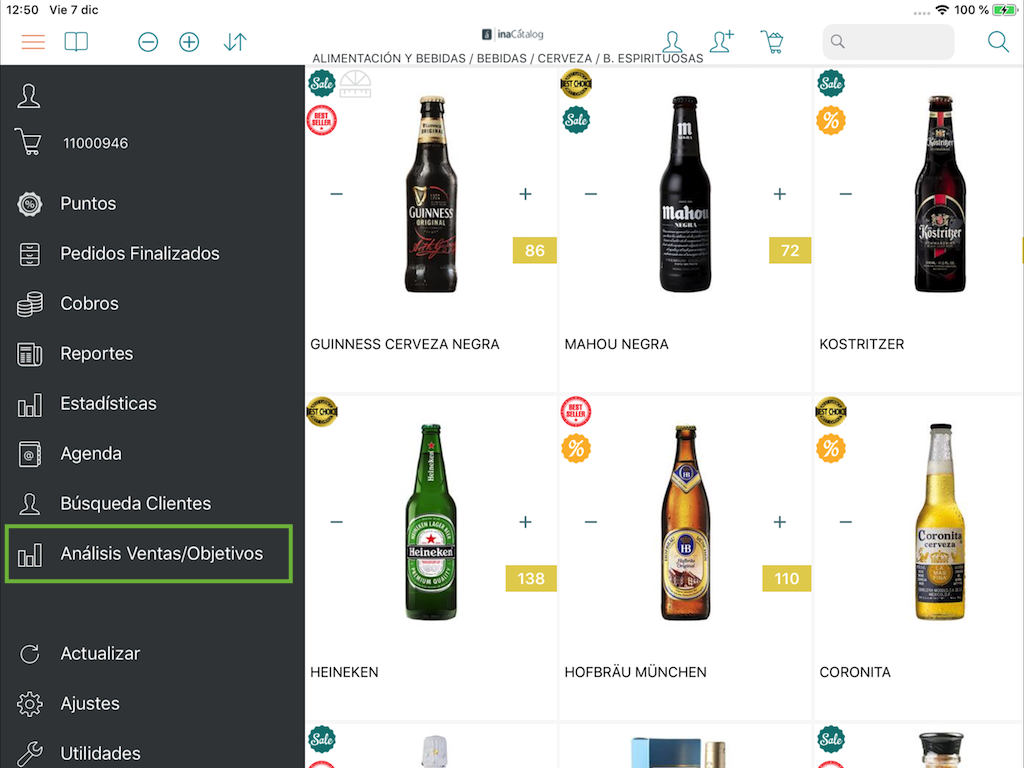1024x768 pixels.
Task: Click the Best Choice badge on Mahou Negra
Action: tap(576, 84)
